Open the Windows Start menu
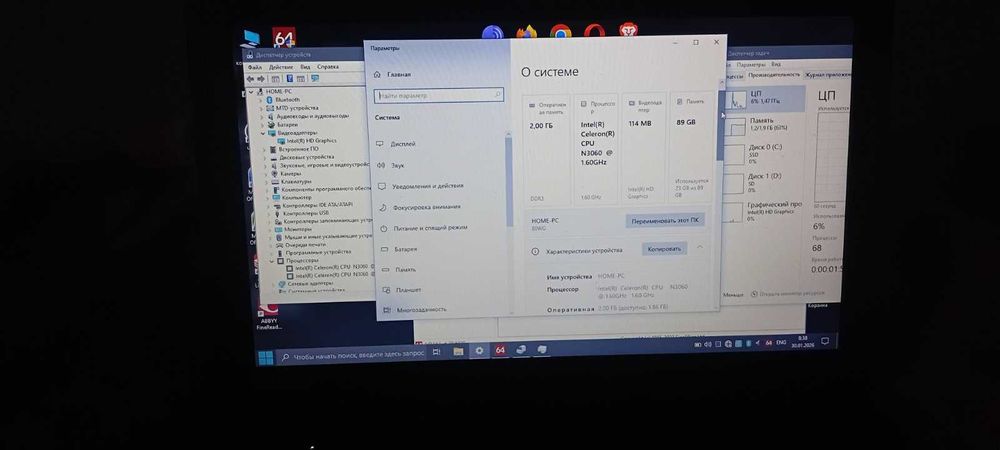 pyautogui.click(x=265, y=357)
